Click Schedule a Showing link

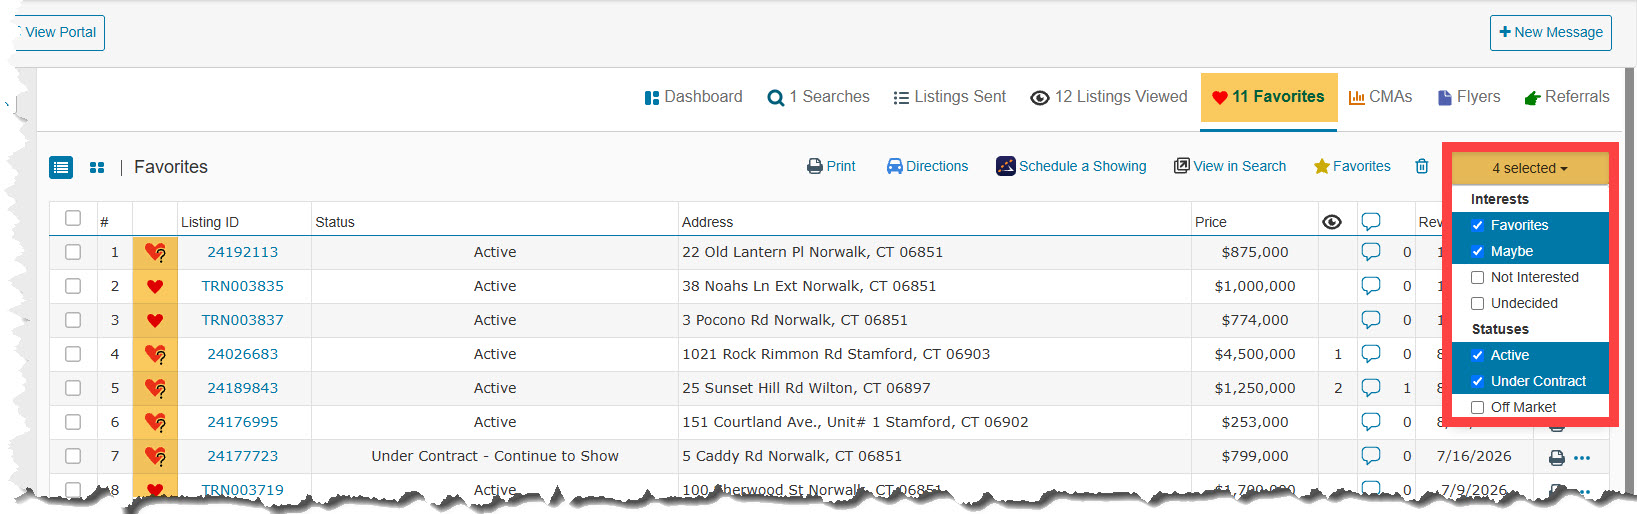pyautogui.click(x=1071, y=166)
